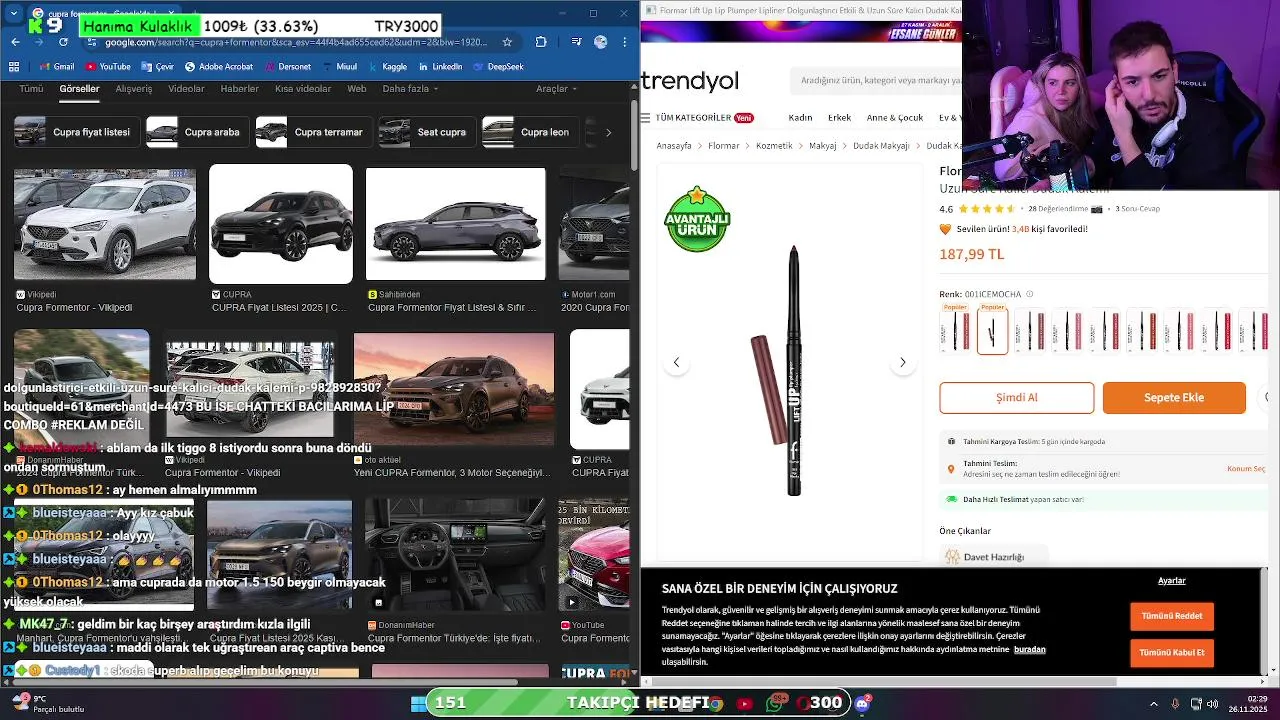The width and height of the screenshot is (1280, 720).
Task: Open the 28 Değerlendirme reviews link
Action: [x=1057, y=209]
